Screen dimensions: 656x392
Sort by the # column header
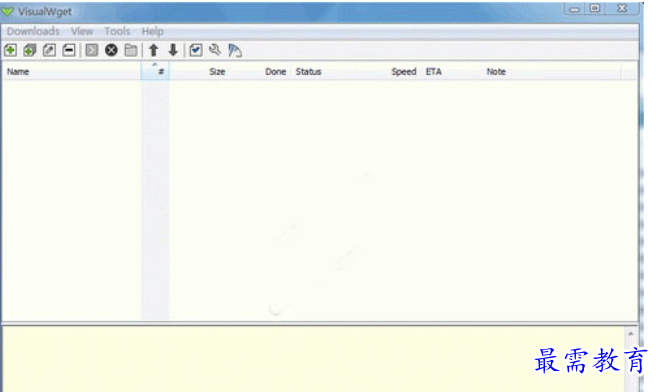(155, 72)
